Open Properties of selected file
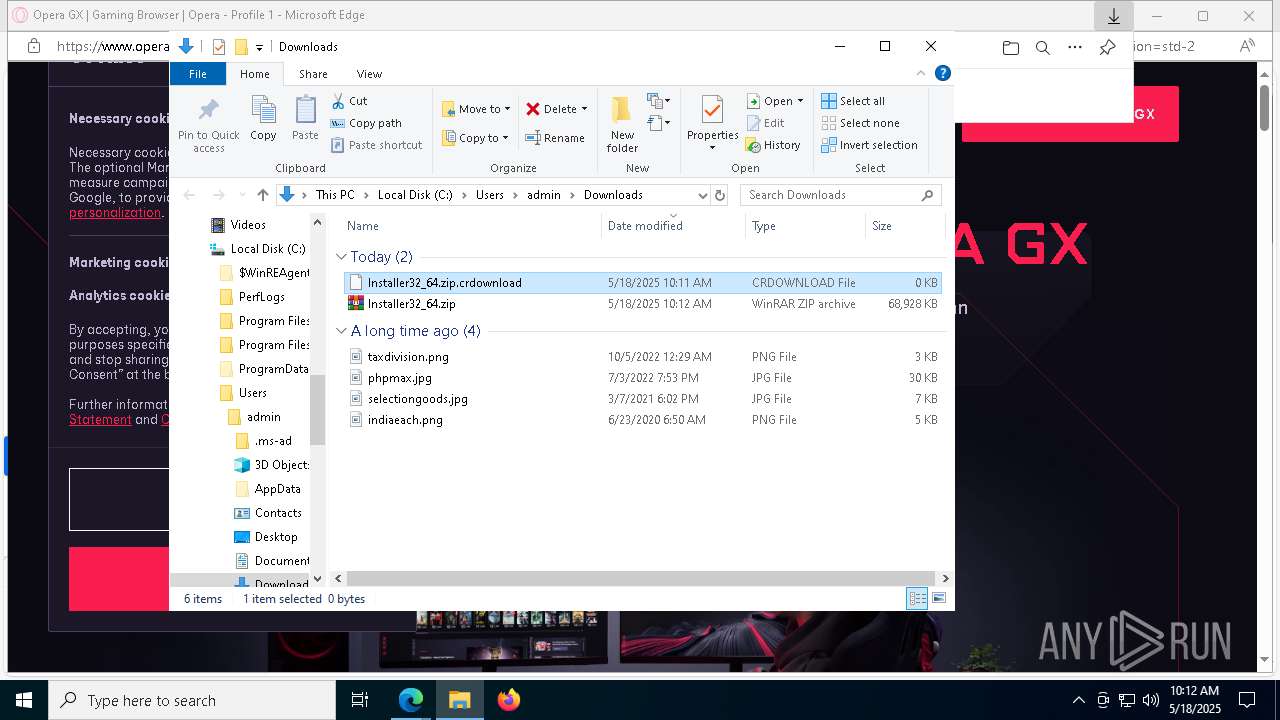The height and width of the screenshot is (720, 1280). (x=712, y=125)
